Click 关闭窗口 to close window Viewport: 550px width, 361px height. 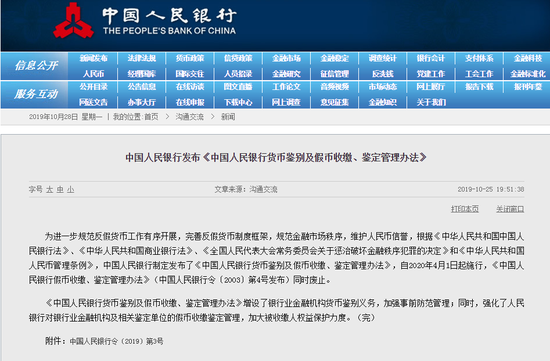[510, 209]
